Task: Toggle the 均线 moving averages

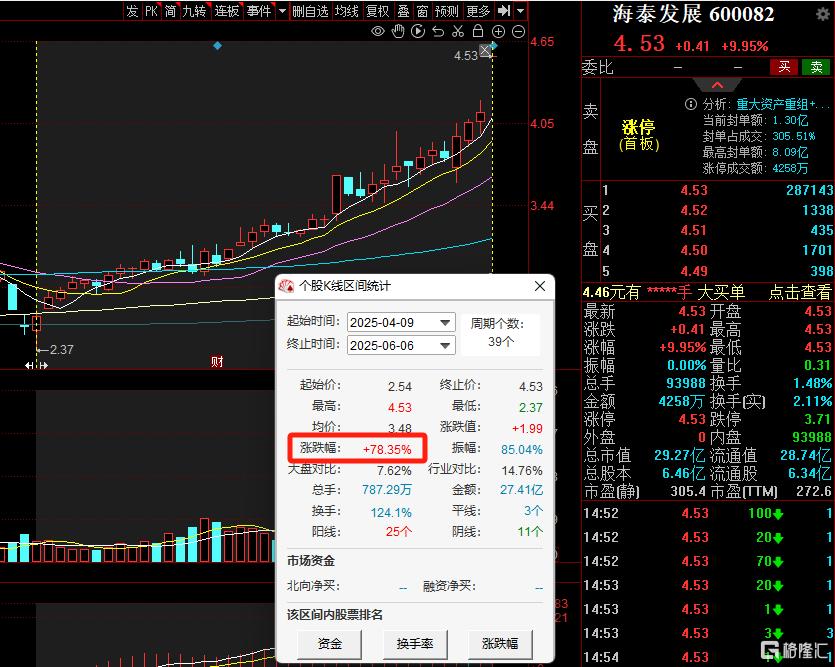Action: click(x=347, y=11)
